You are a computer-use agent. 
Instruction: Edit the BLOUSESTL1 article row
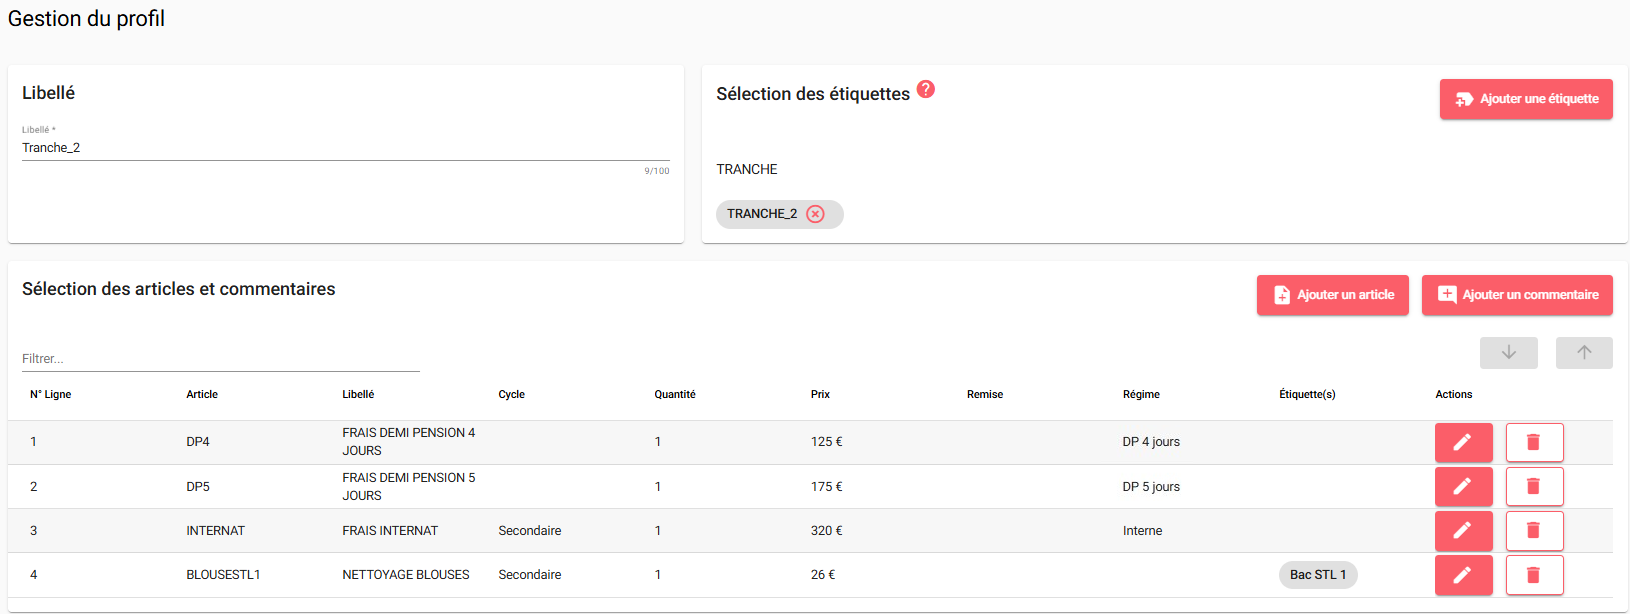pos(1463,575)
